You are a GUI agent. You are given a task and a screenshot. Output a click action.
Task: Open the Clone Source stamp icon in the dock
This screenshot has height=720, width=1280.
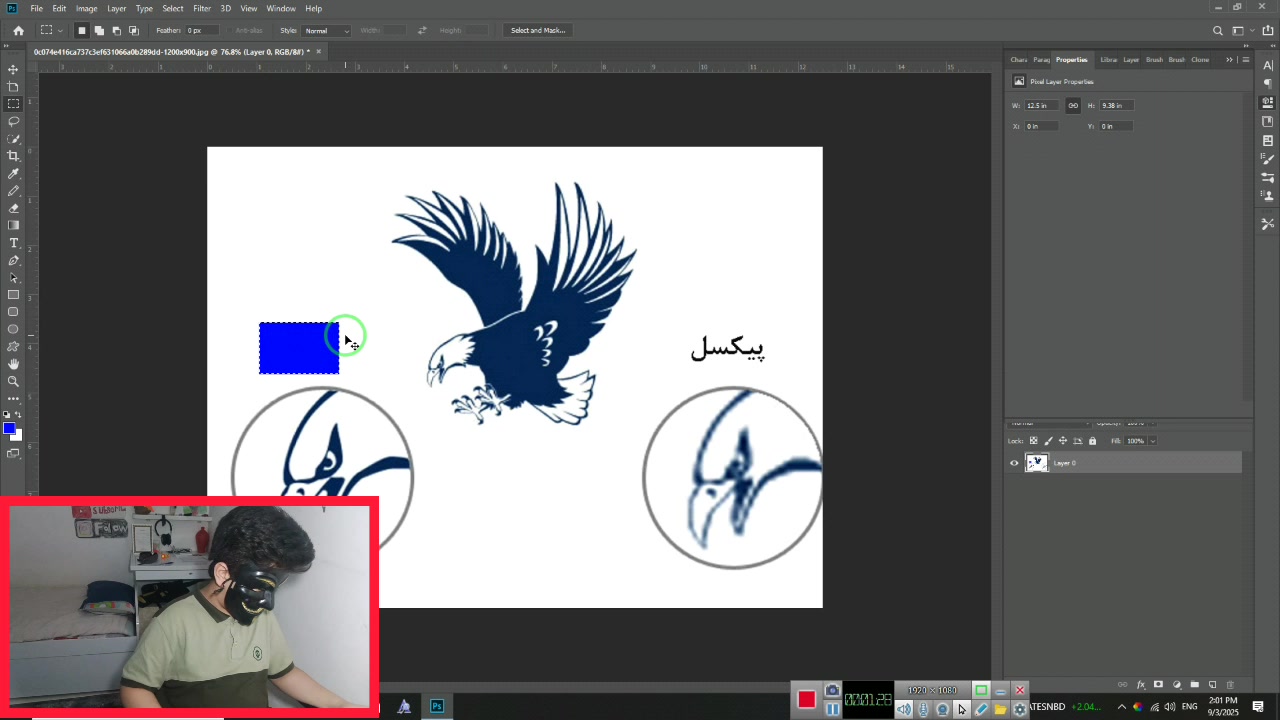click(x=1268, y=196)
